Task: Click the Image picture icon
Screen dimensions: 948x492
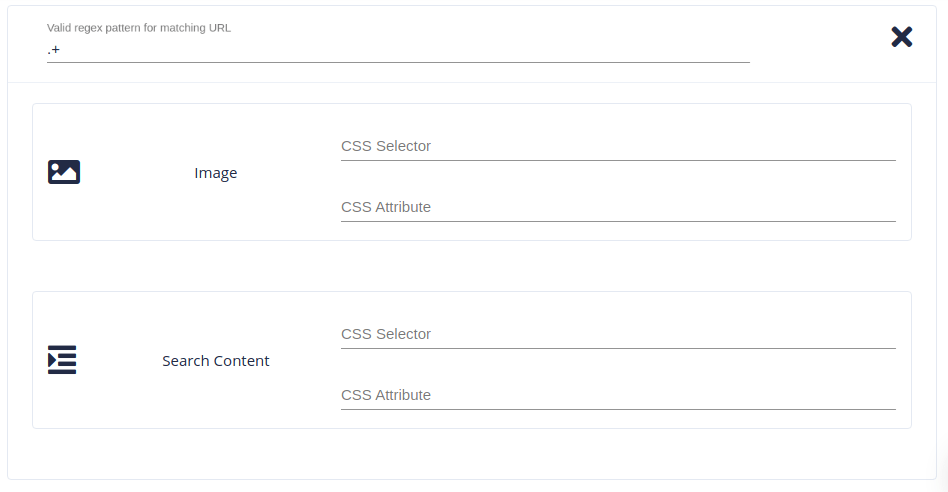Action: point(64,172)
